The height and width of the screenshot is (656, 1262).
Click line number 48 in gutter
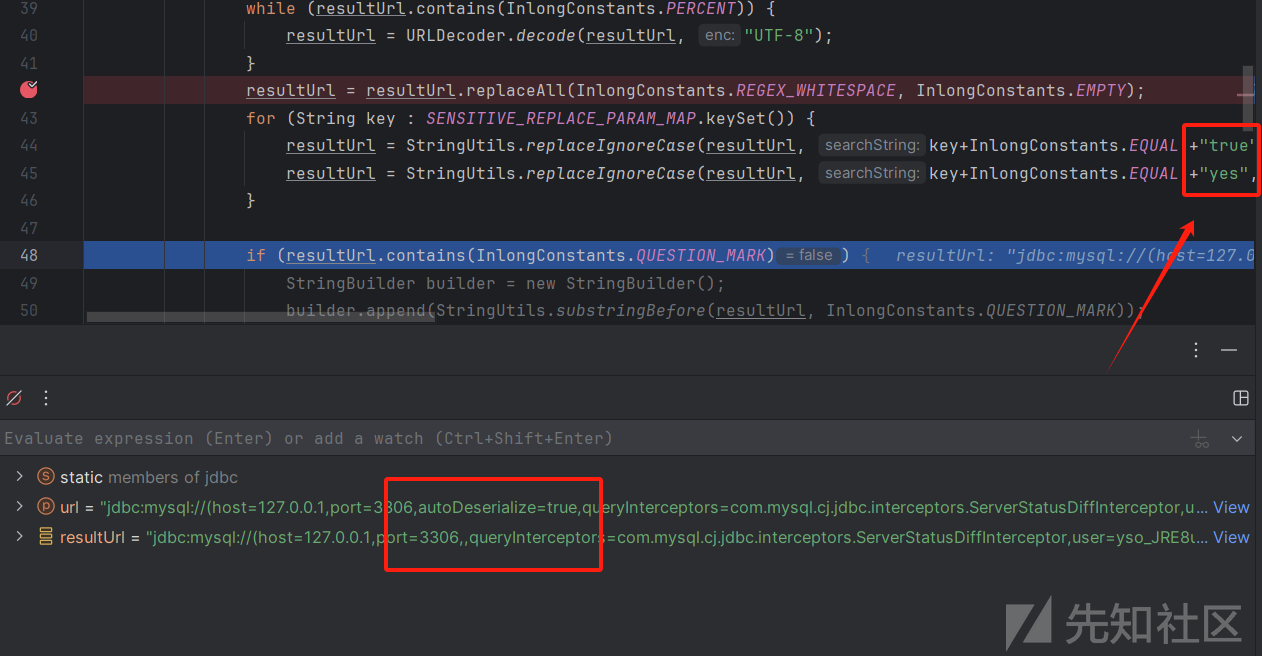click(x=29, y=255)
